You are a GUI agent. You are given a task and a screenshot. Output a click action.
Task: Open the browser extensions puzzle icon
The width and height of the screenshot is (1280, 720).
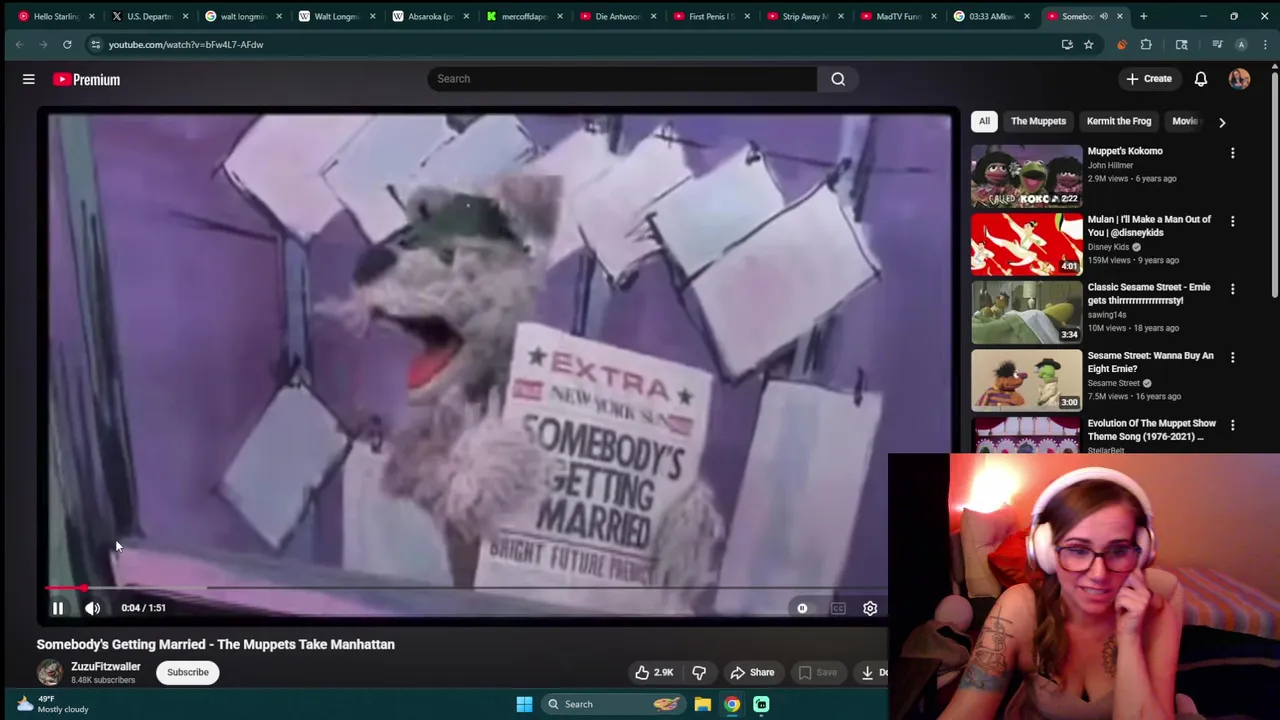[x=1146, y=44]
